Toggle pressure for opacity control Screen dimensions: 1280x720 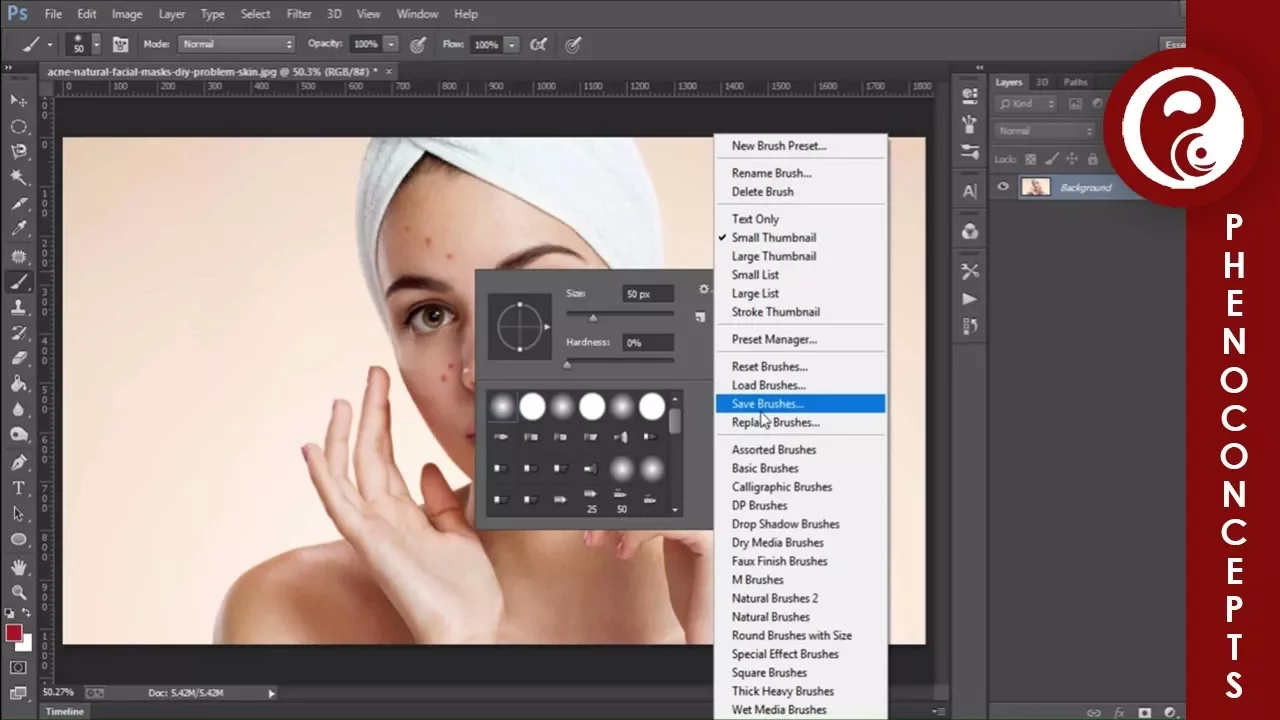(x=418, y=44)
